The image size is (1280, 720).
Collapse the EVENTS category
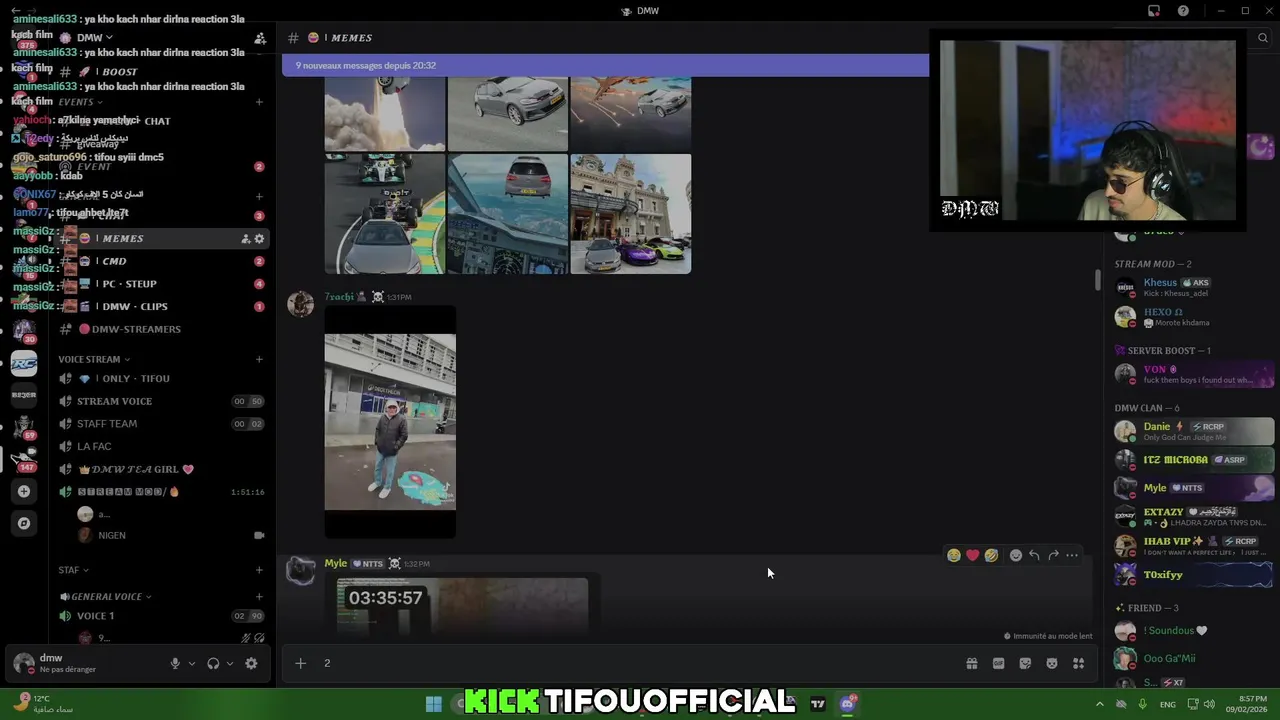pyautogui.click(x=80, y=102)
